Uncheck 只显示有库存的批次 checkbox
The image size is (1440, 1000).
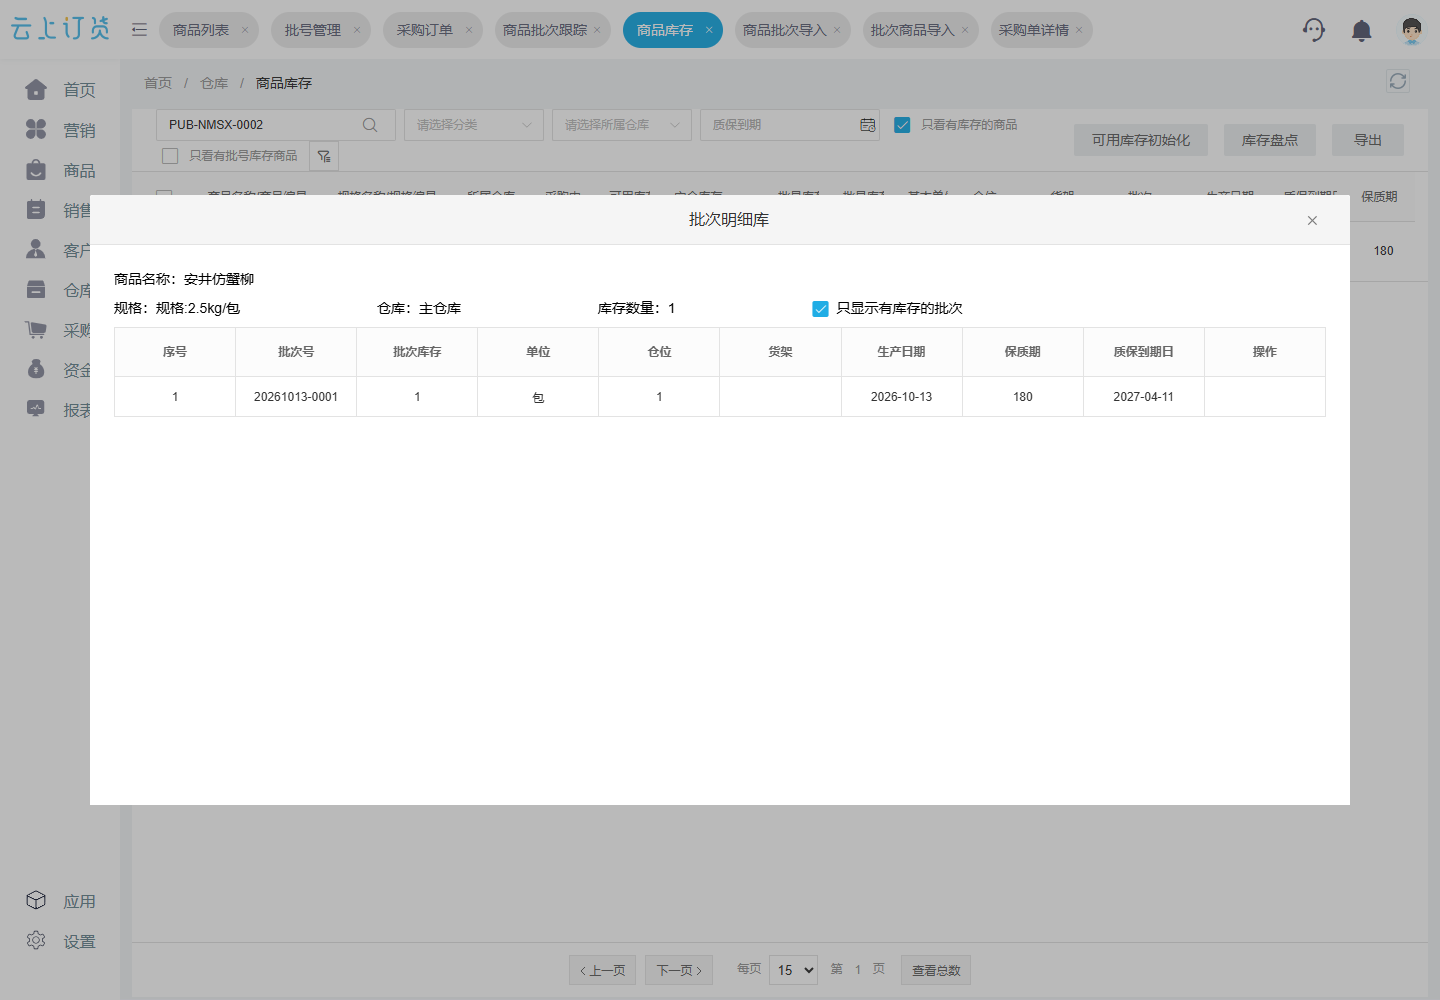coord(821,309)
